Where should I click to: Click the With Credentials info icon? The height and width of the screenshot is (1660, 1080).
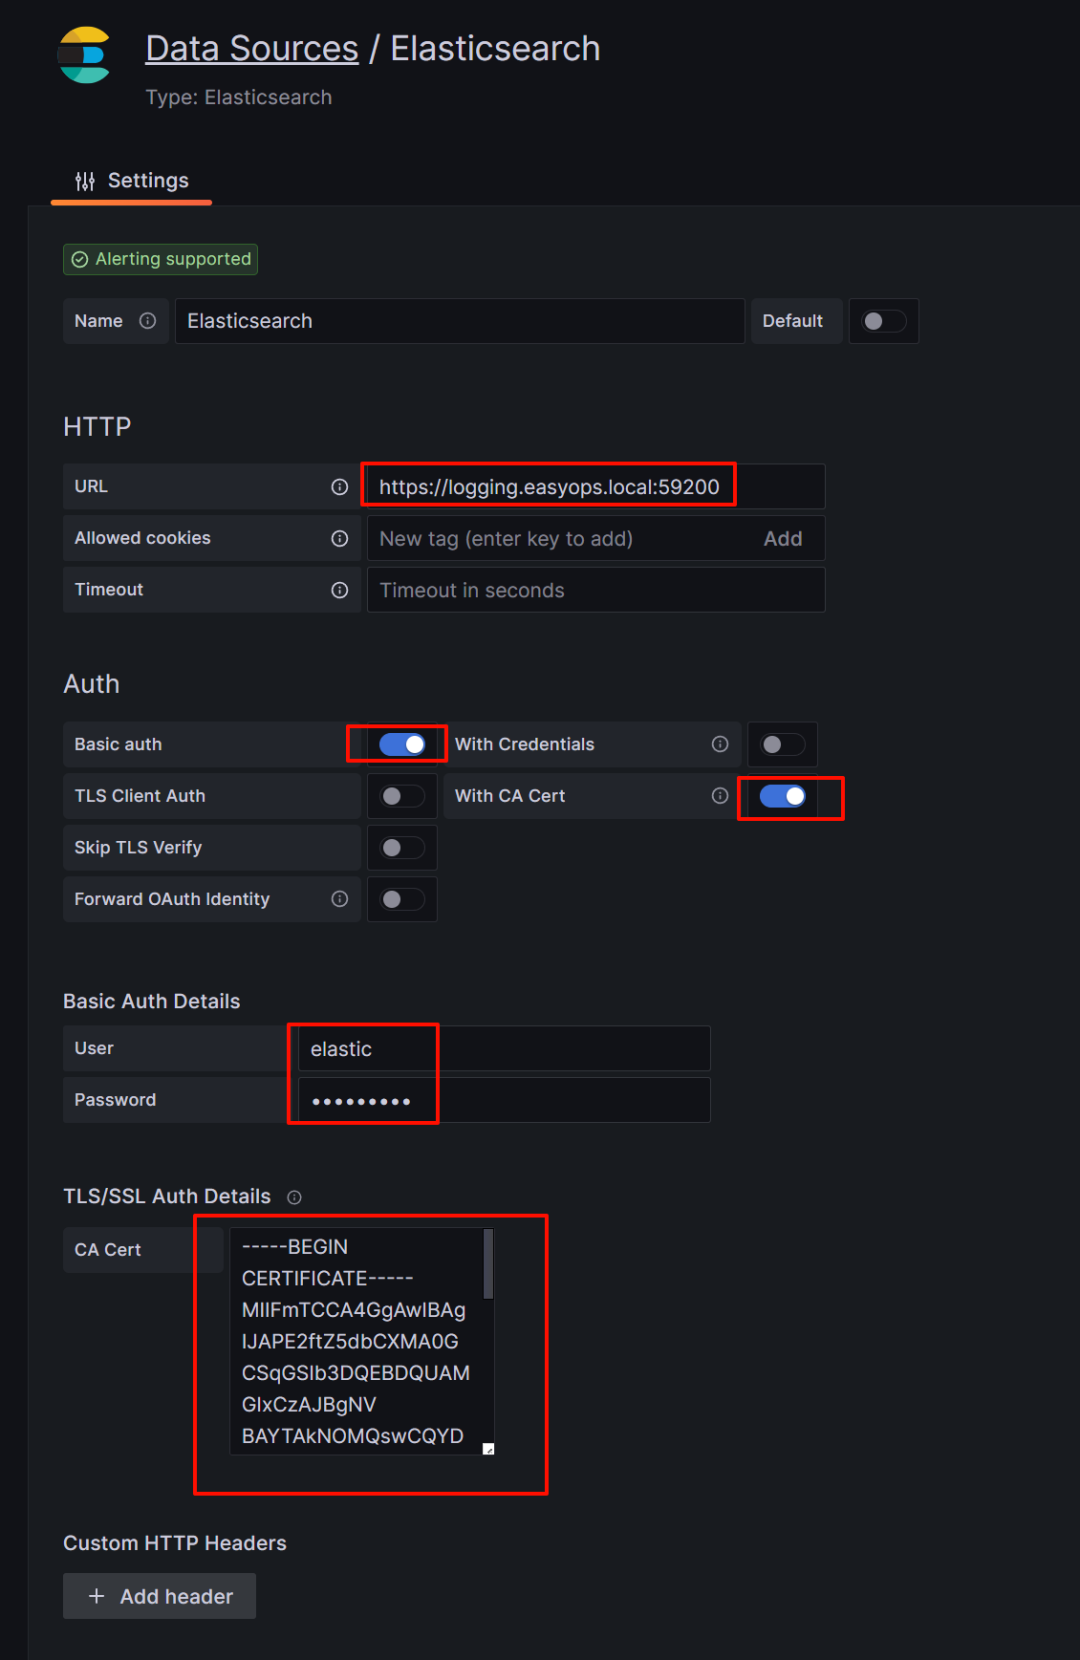click(720, 745)
